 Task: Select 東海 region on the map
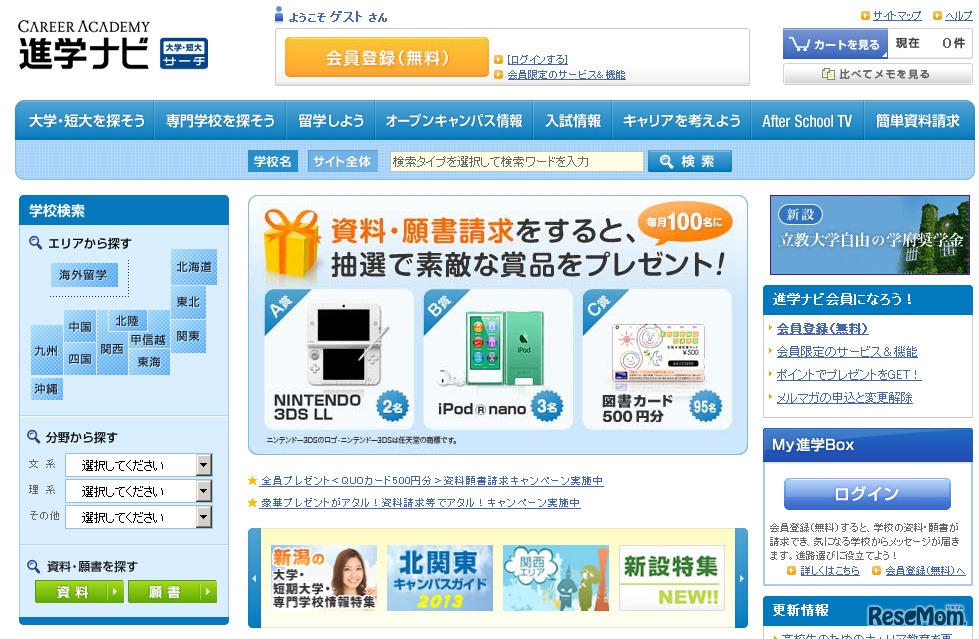pyautogui.click(x=149, y=362)
